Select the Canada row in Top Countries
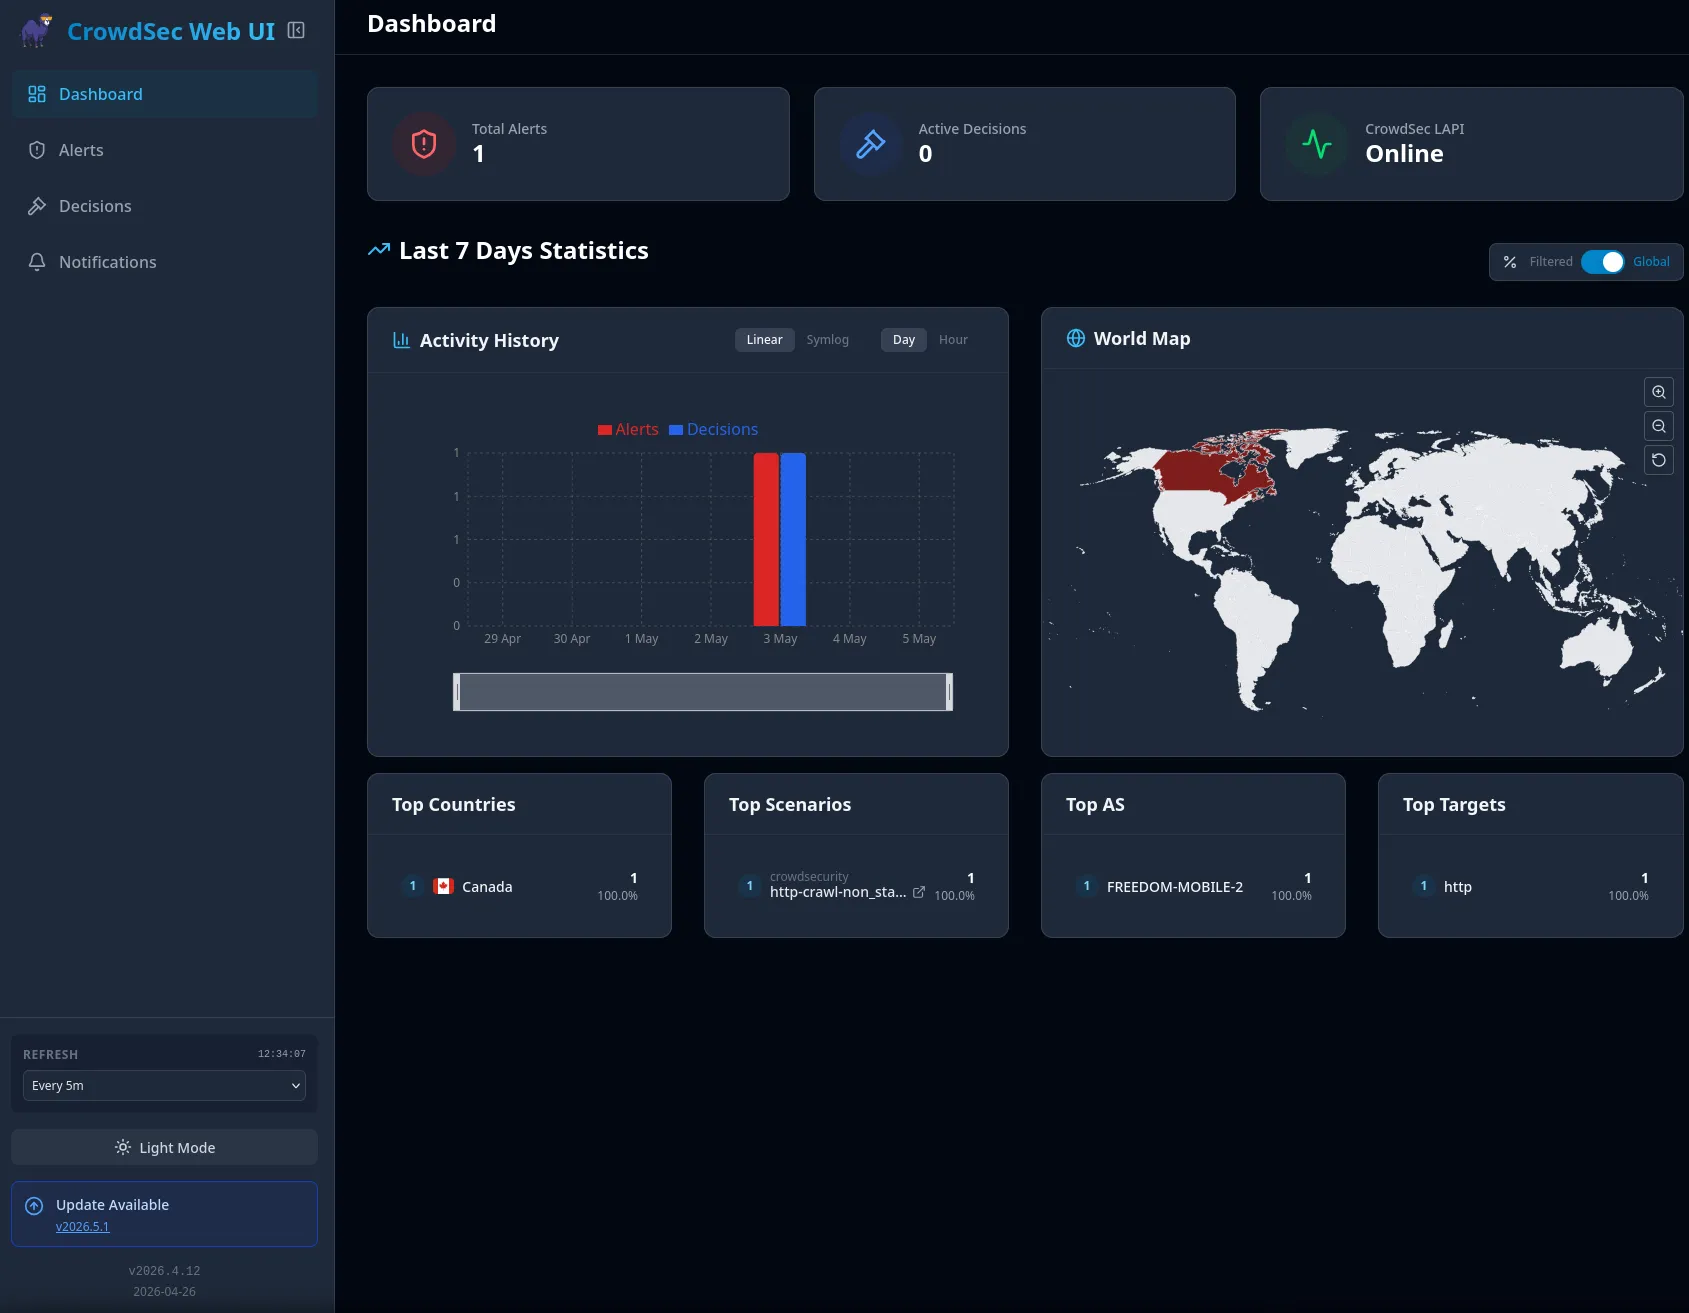This screenshot has width=1689, height=1313. (x=519, y=886)
